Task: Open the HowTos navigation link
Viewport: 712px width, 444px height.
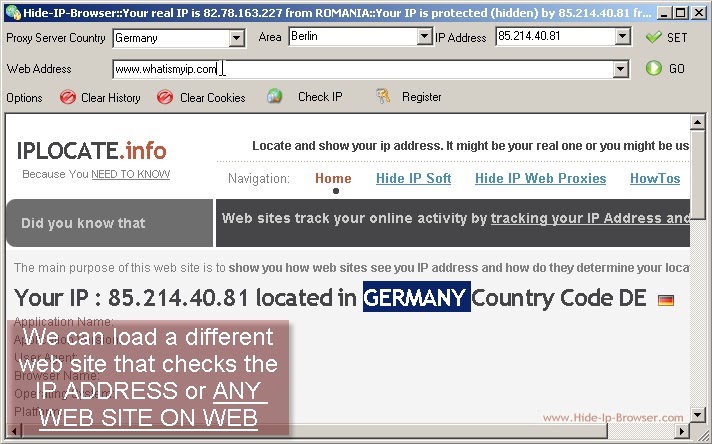Action: (x=655, y=178)
